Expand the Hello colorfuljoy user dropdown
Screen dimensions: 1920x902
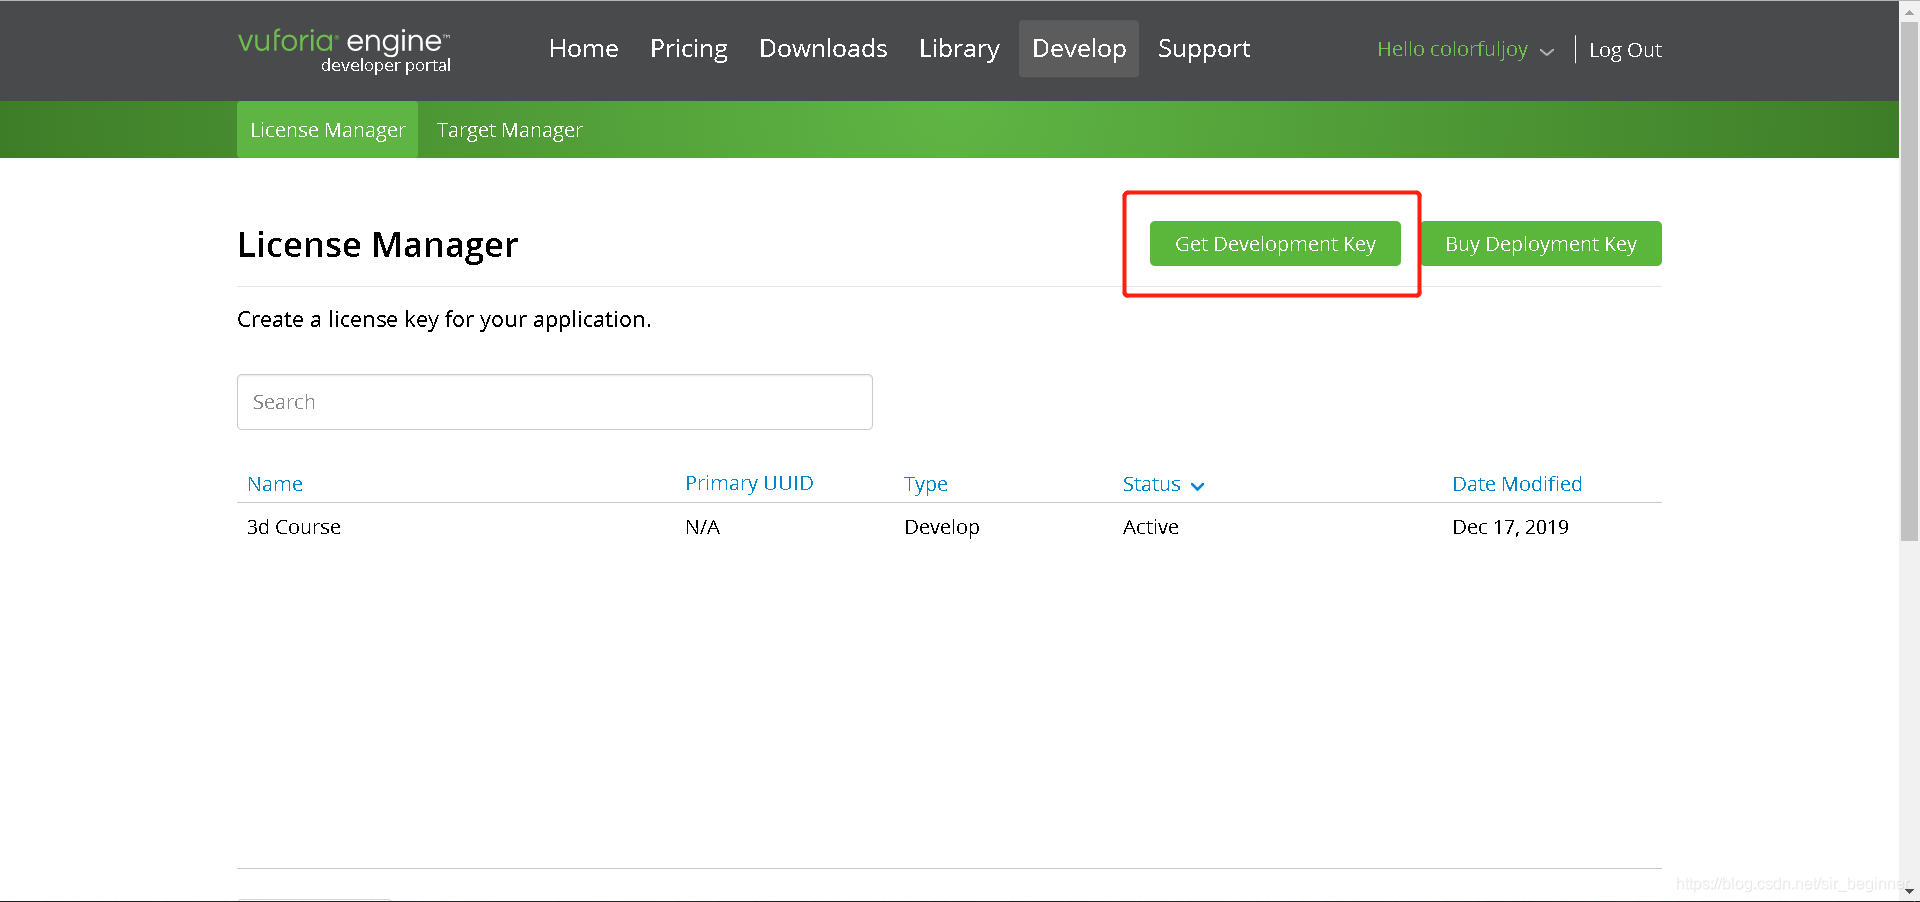point(1465,50)
